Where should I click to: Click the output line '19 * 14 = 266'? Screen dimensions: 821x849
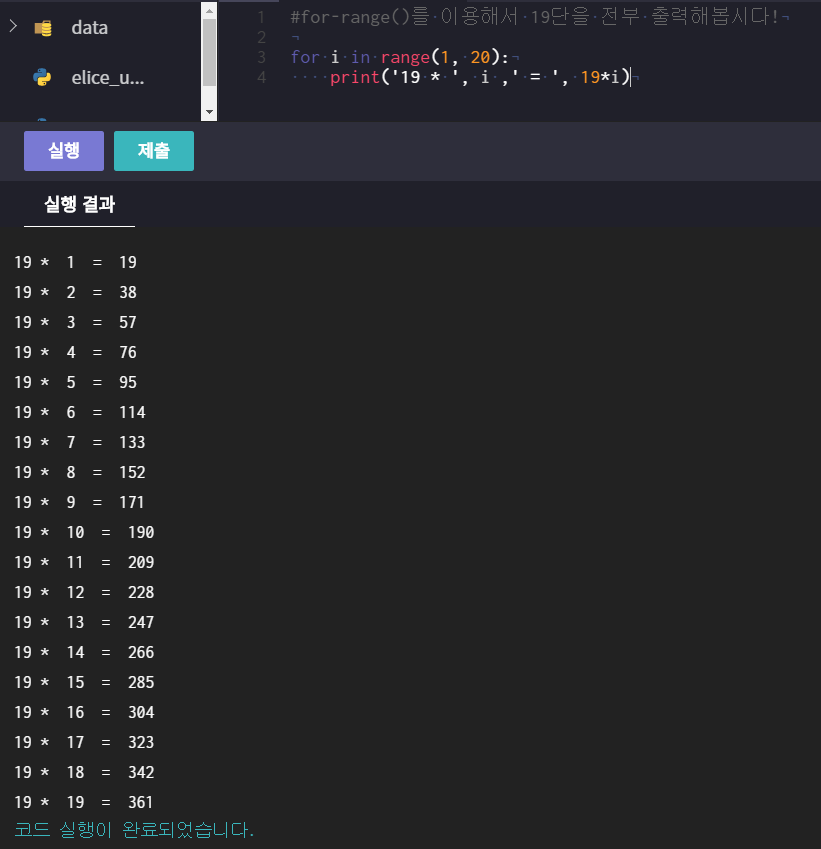click(x=84, y=652)
